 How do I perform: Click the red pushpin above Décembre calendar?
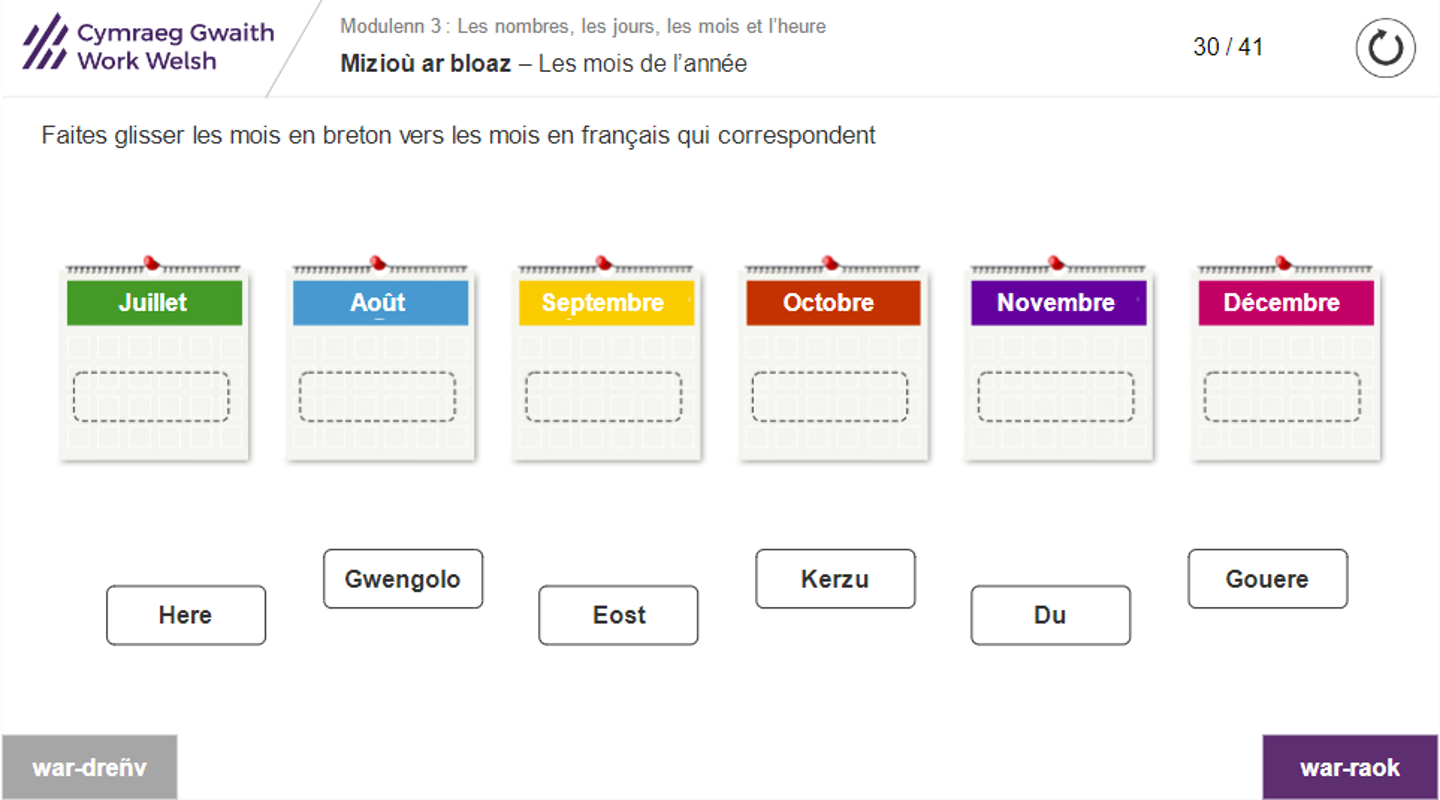tap(1283, 263)
